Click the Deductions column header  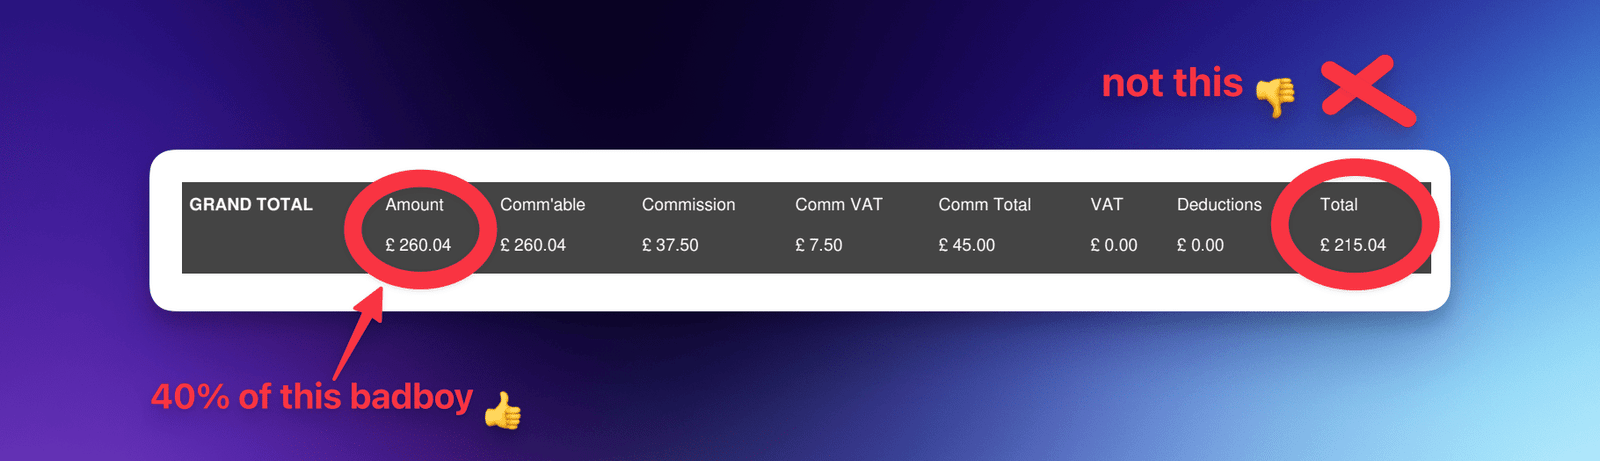(x=1219, y=204)
